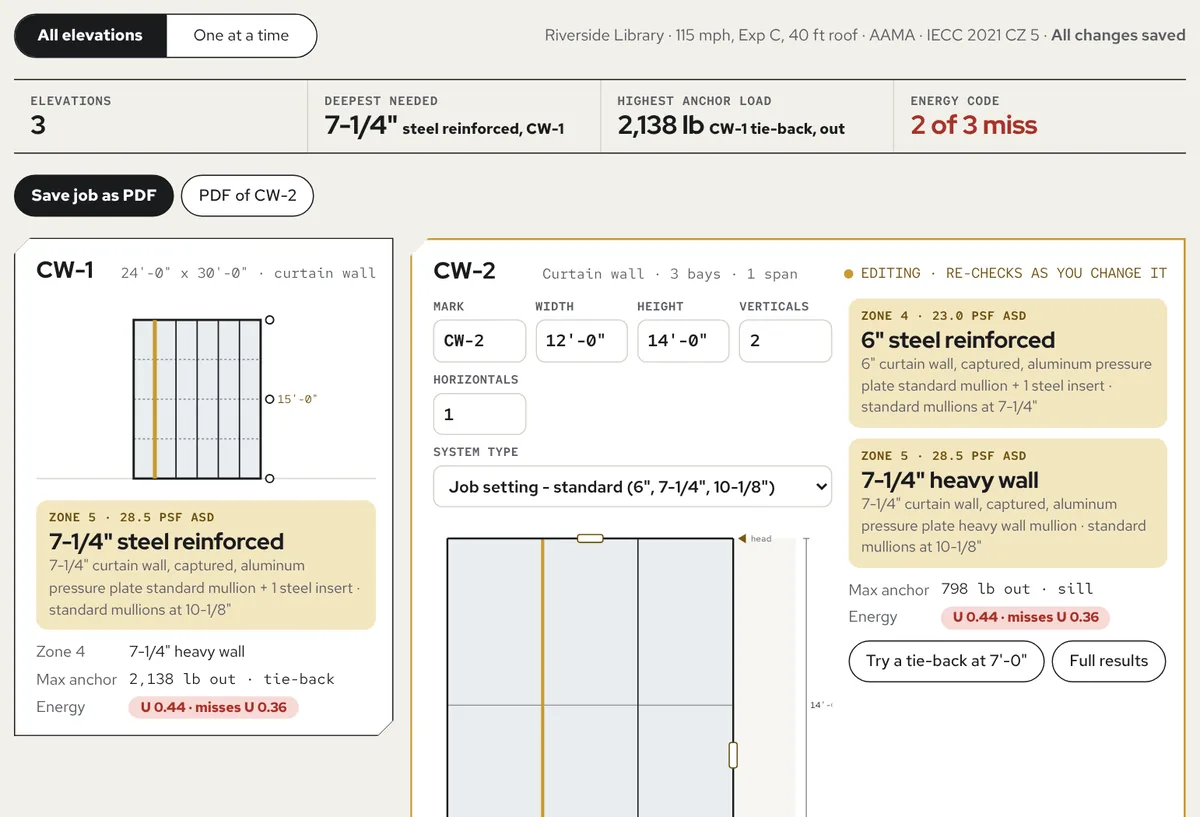Click the CW-2 energy U 0.44 miss badge
Screen dimensions: 1200x817
[x=1026, y=617]
